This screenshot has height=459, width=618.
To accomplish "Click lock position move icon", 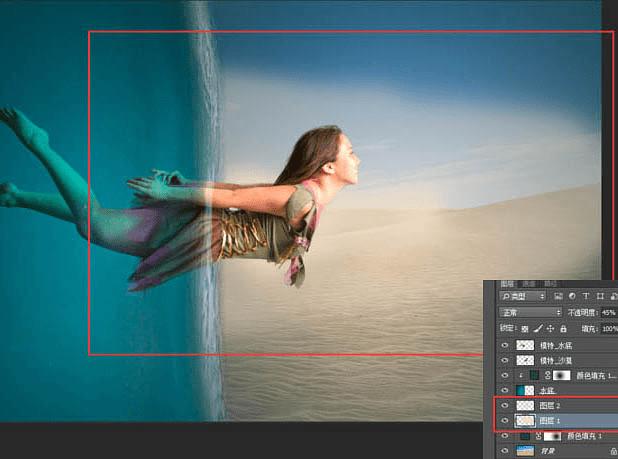I will tap(550, 328).
